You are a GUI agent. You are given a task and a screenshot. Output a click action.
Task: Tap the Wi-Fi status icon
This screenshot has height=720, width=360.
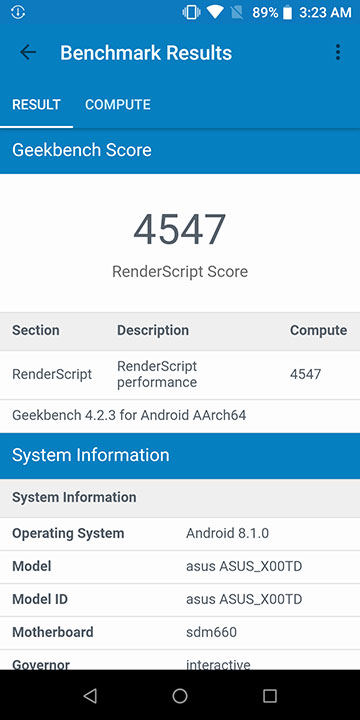(x=215, y=12)
